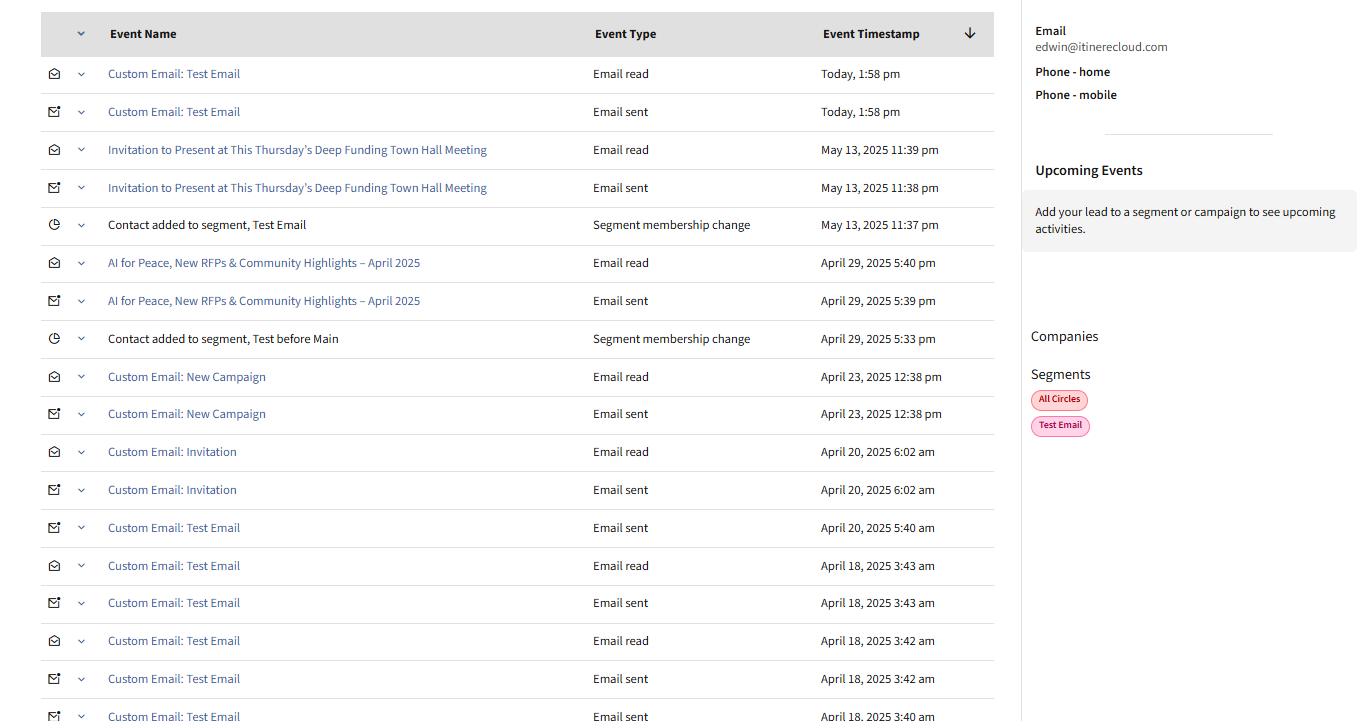Click the email read icon for Custom Email: Invitation
This screenshot has width=1367, height=721.
tap(54, 452)
